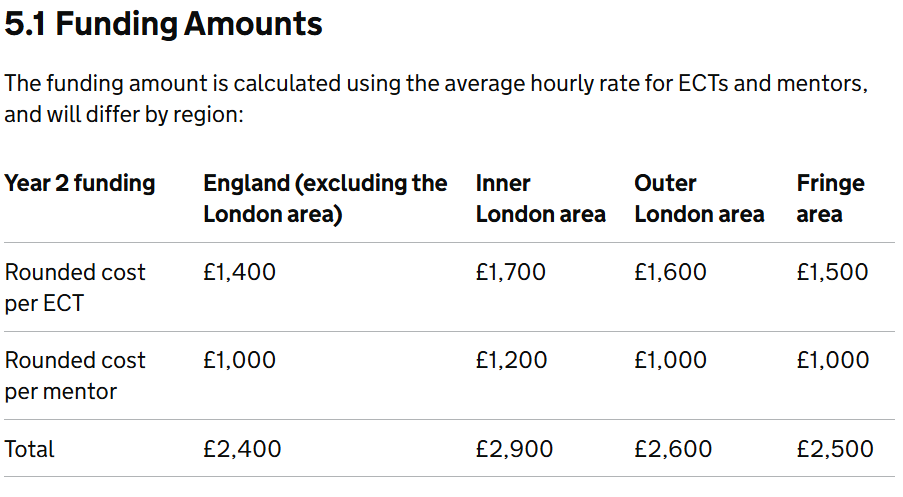
Task: Select the Fringe area column header
Action: coord(830,199)
